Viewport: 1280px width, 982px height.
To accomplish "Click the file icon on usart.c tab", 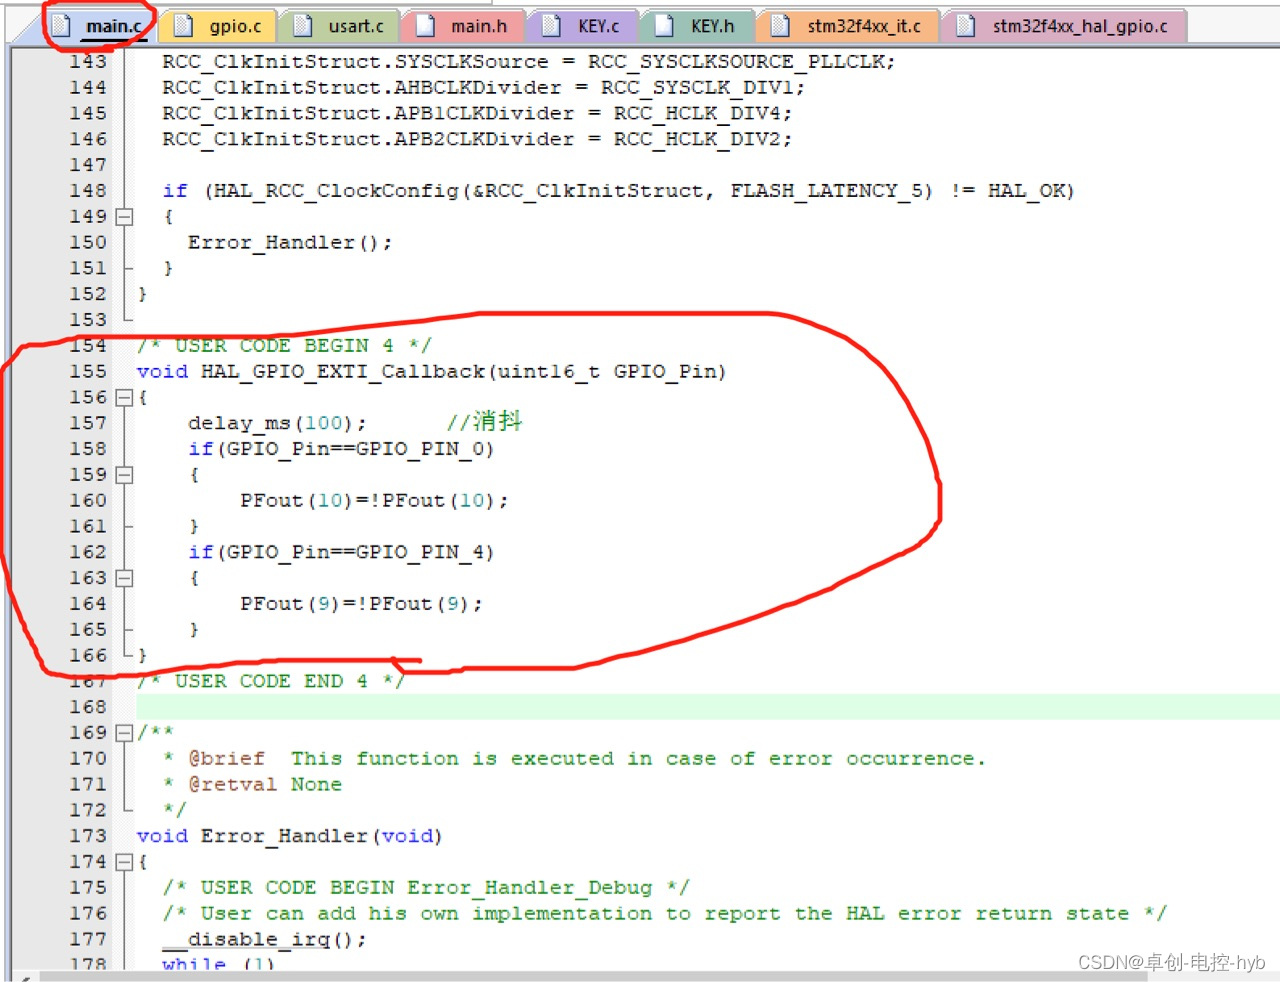I will click(302, 26).
